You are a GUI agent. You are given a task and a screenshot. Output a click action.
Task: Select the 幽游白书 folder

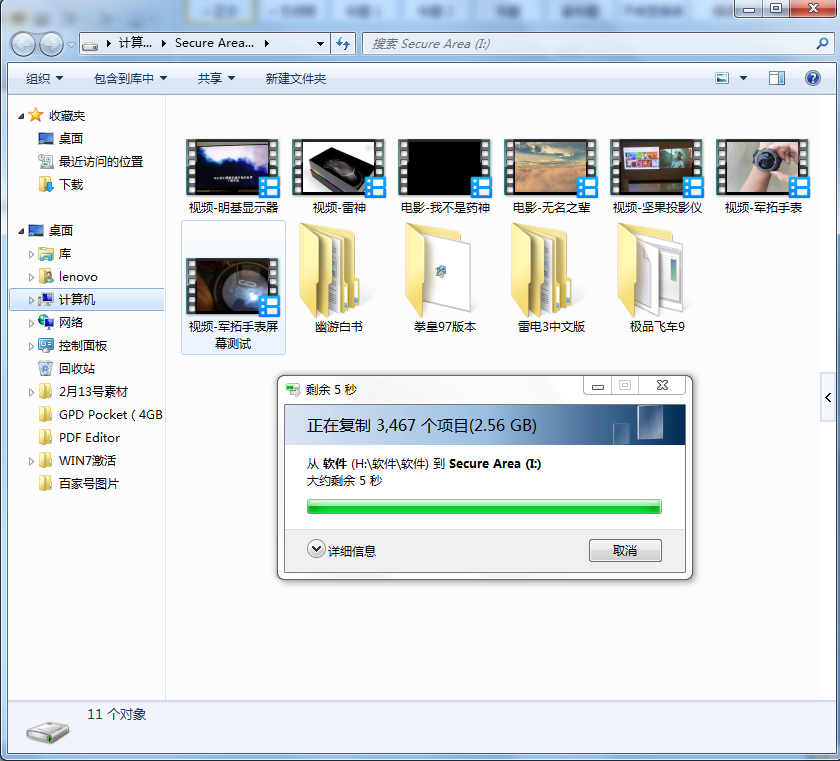[x=339, y=278]
